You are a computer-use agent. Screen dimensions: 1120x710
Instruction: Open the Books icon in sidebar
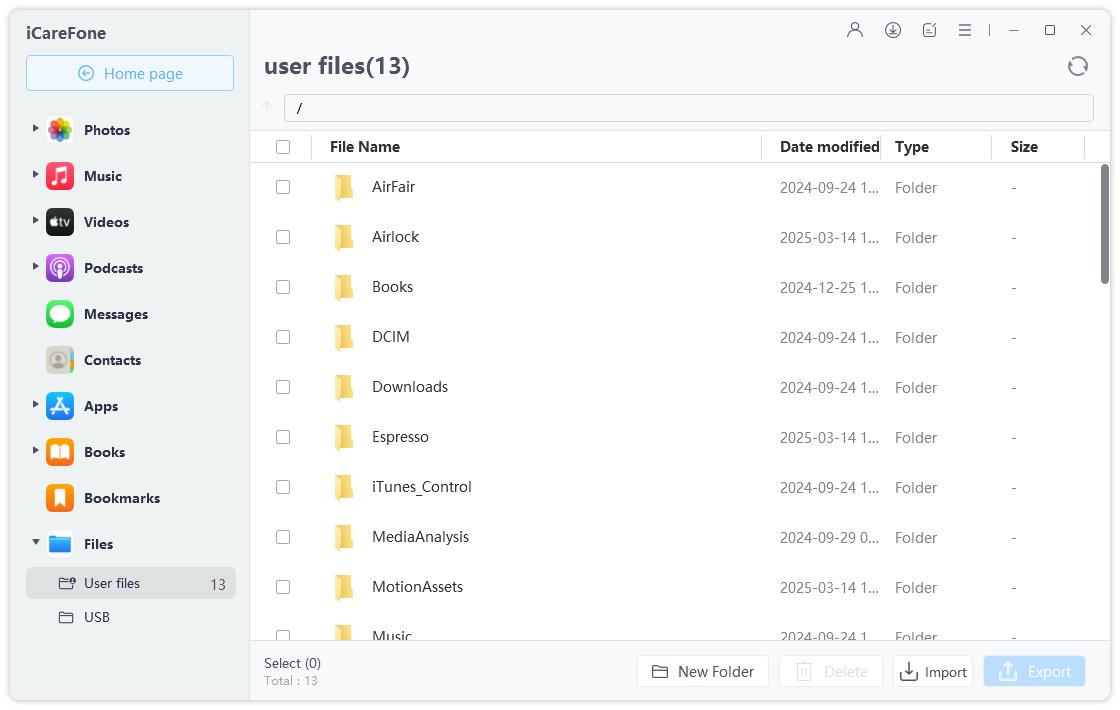point(60,452)
